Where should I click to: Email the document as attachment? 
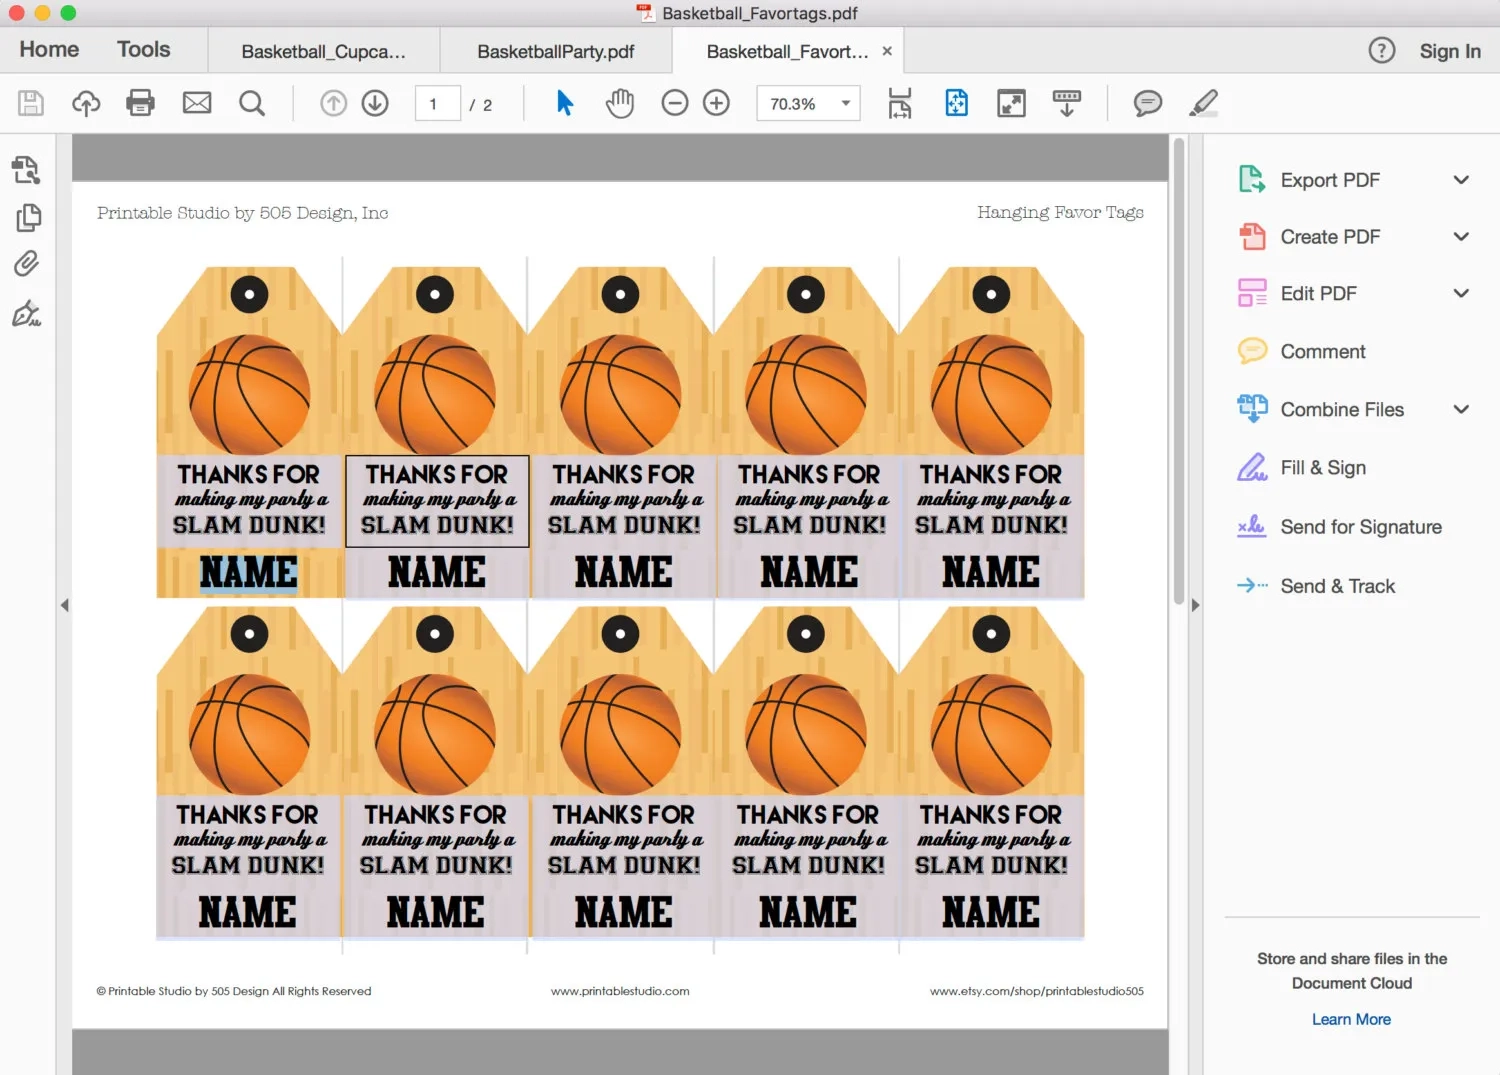[196, 103]
